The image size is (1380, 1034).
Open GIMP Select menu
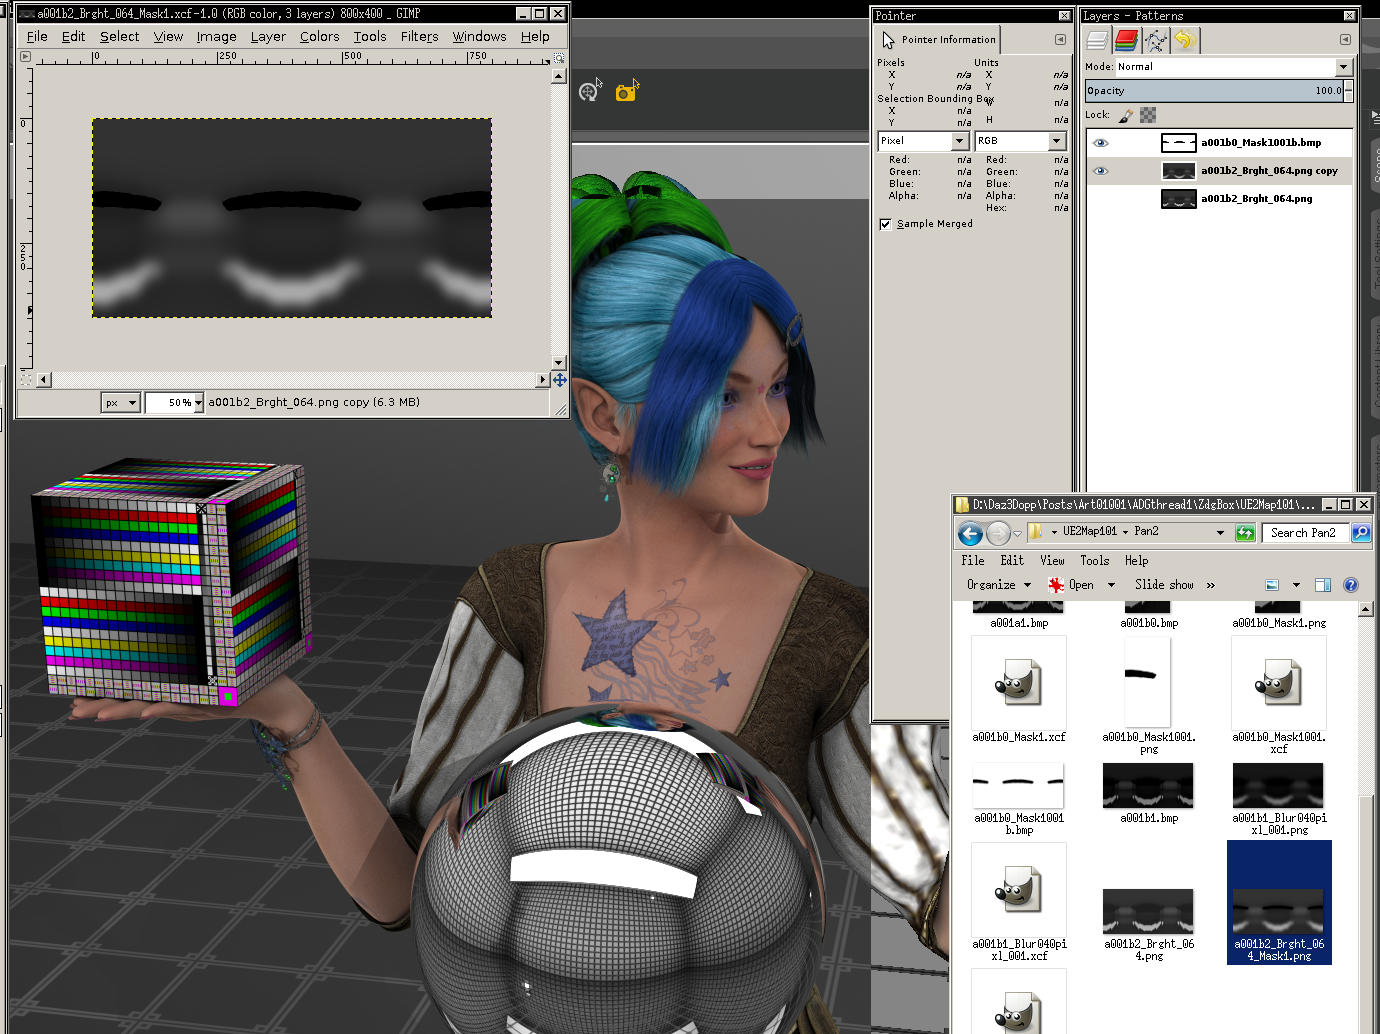click(x=119, y=37)
